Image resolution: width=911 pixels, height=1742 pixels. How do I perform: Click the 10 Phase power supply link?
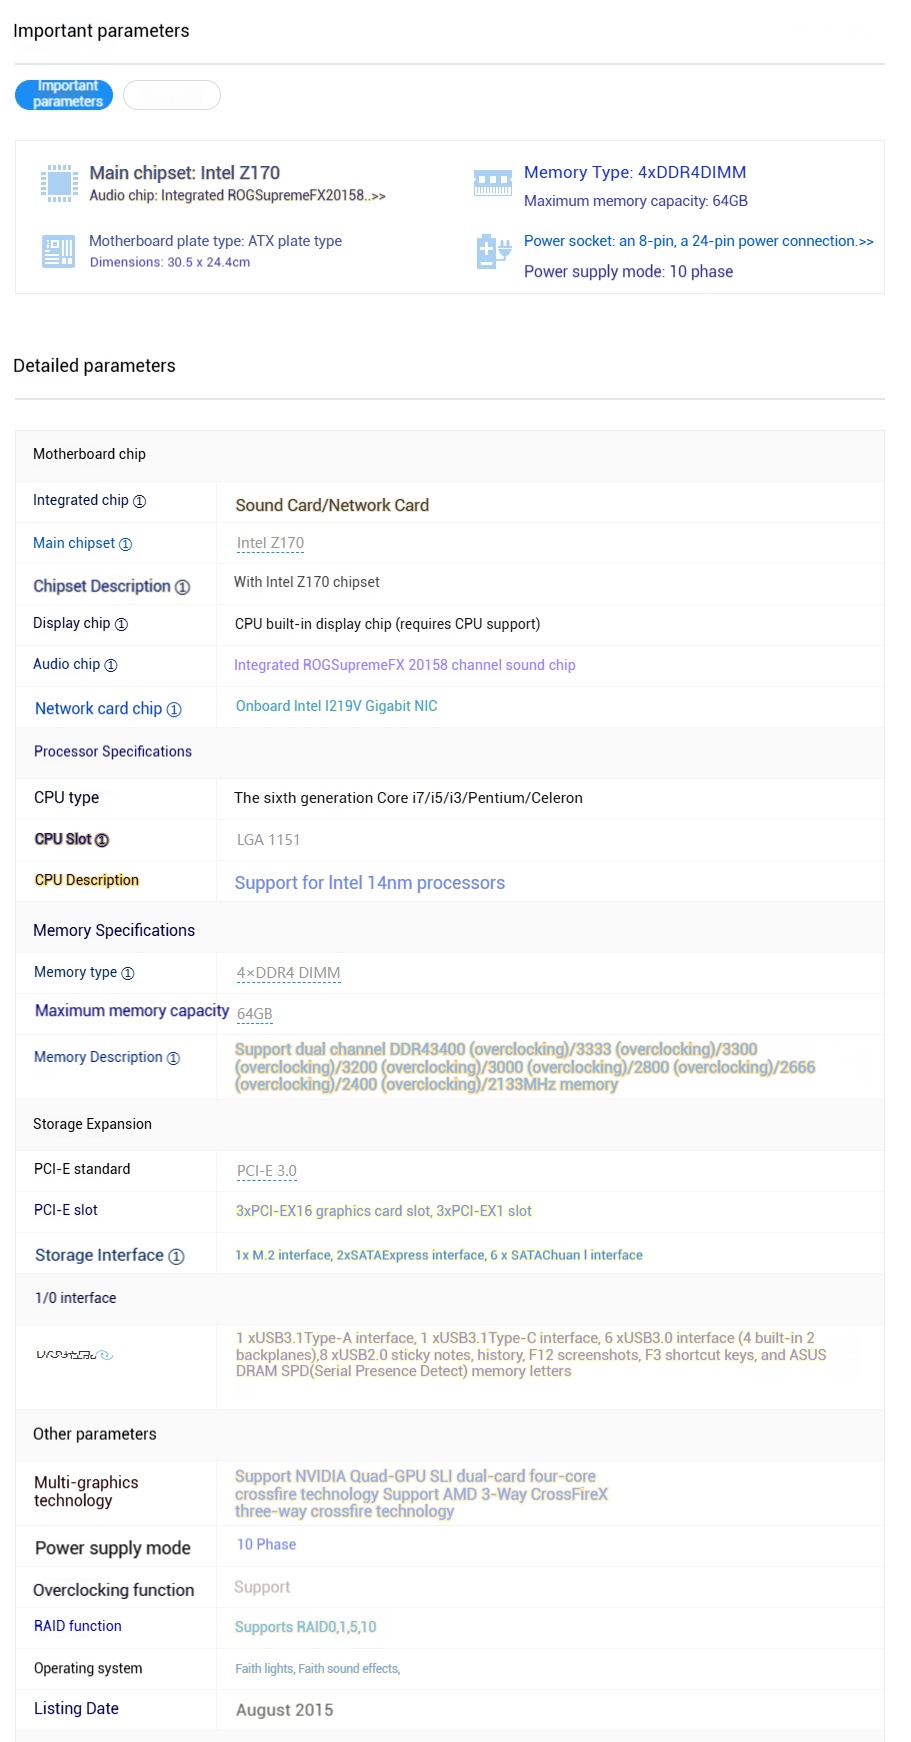coord(266,1544)
